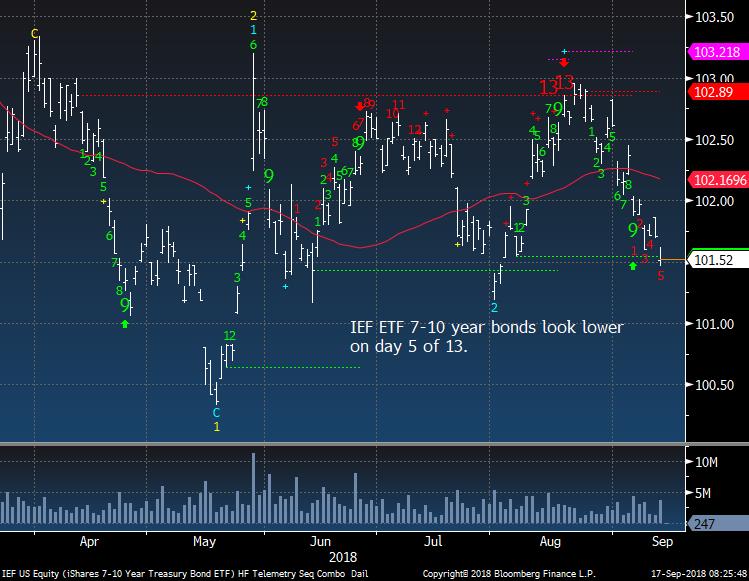
Task: Select the 100.50 price axis label
Action: (714, 385)
